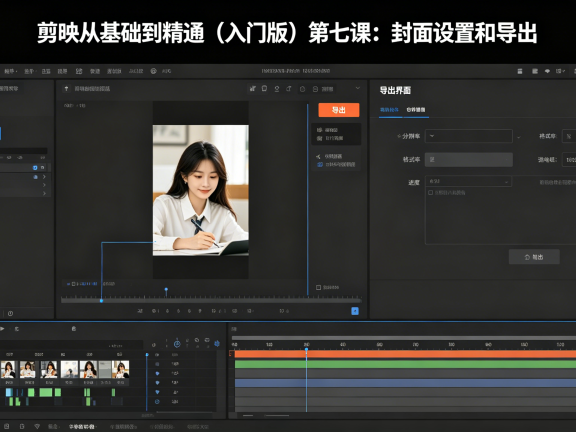576x432 pixels.
Task: Click the preview image of the woman writing
Action: tap(201, 190)
